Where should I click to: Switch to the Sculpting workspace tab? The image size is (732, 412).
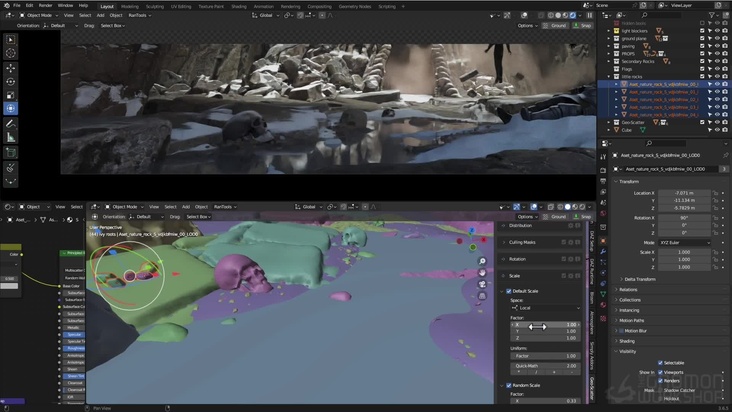(155, 7)
